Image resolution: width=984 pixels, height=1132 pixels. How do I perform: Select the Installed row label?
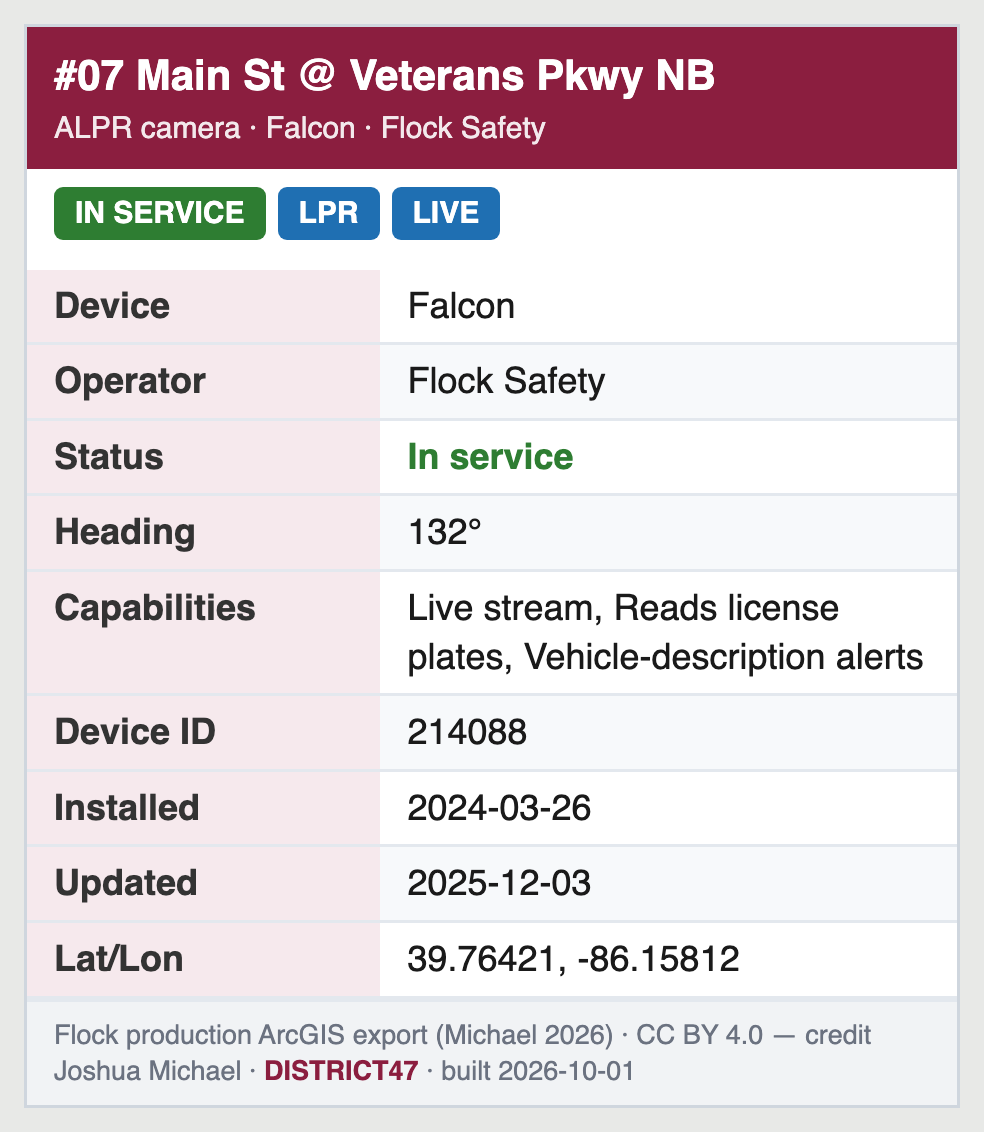click(204, 808)
